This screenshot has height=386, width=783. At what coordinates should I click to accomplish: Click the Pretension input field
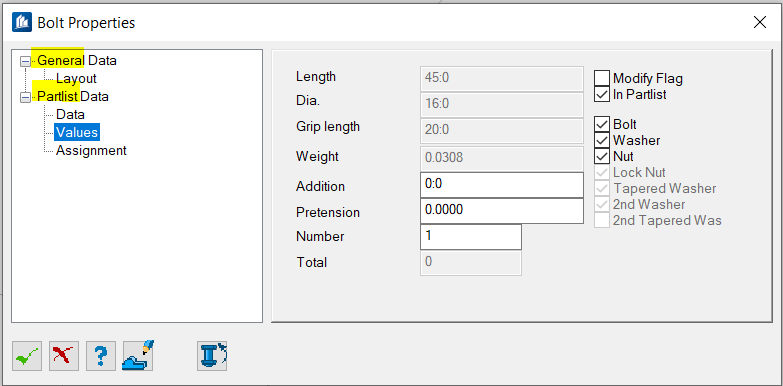click(x=502, y=211)
